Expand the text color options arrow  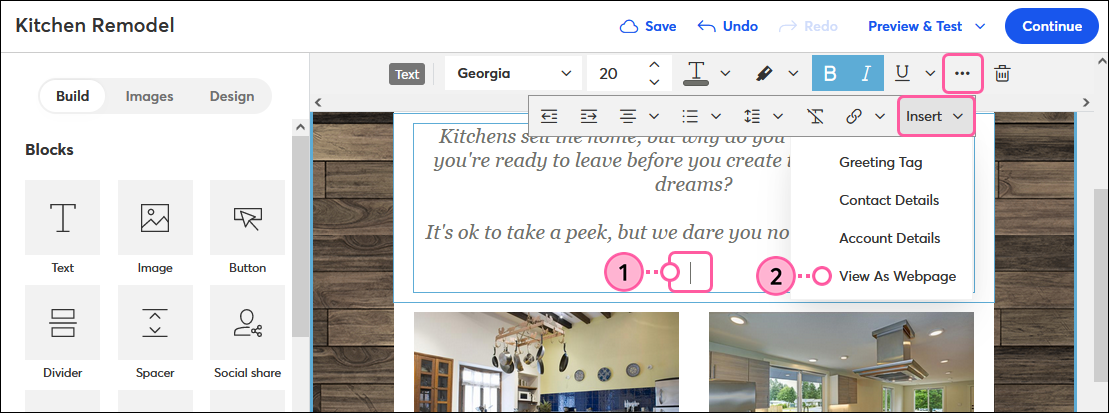(726, 74)
